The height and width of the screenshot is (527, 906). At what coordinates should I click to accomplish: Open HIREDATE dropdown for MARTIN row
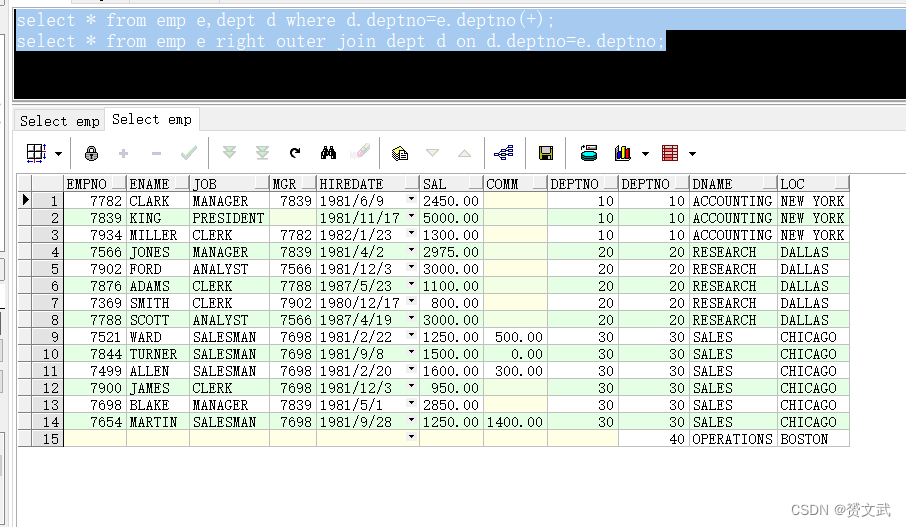pos(411,420)
